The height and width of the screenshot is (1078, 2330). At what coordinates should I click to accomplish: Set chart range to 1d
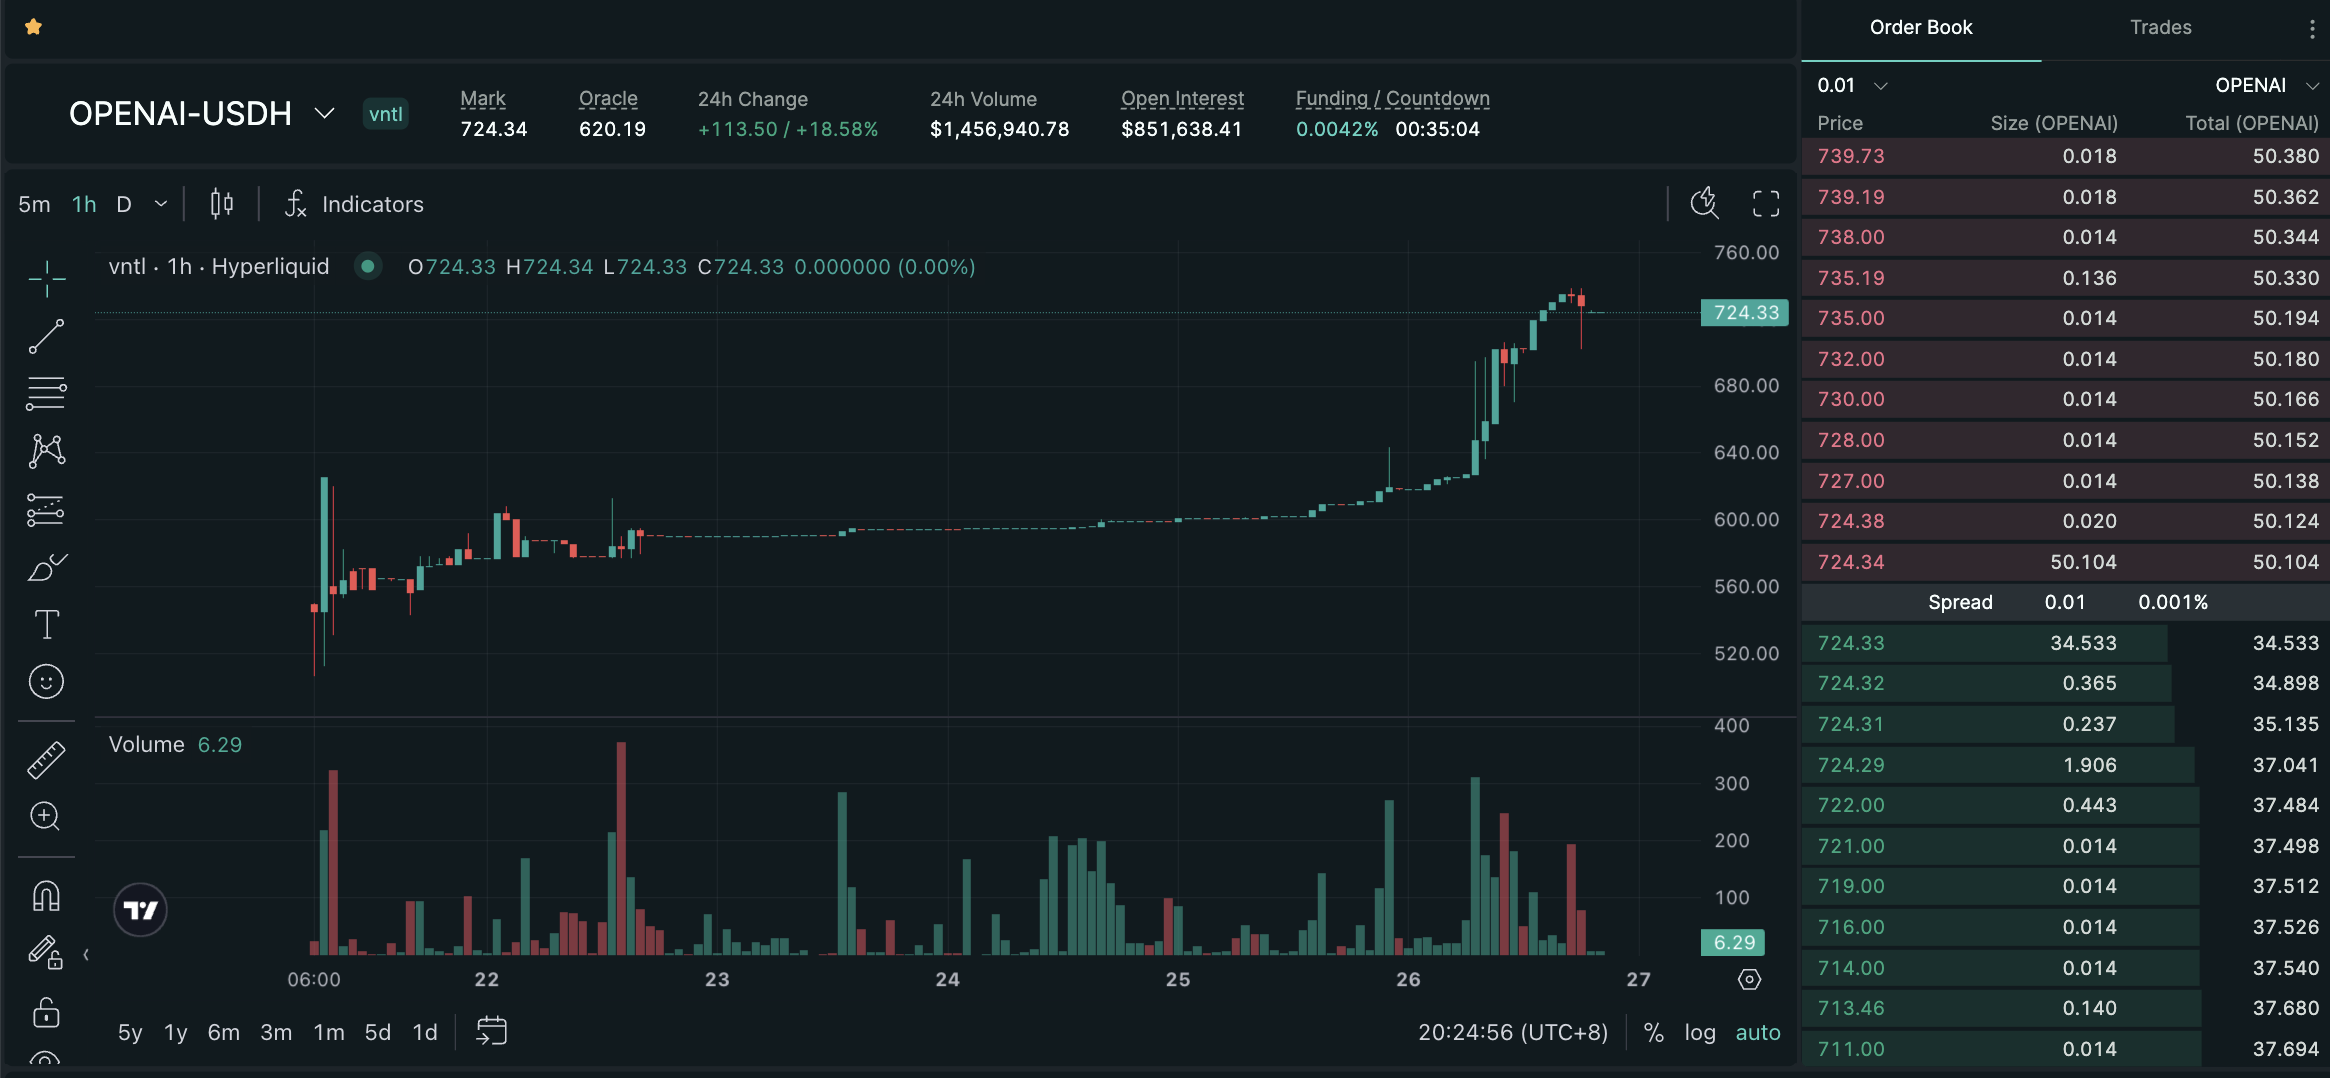point(425,1033)
